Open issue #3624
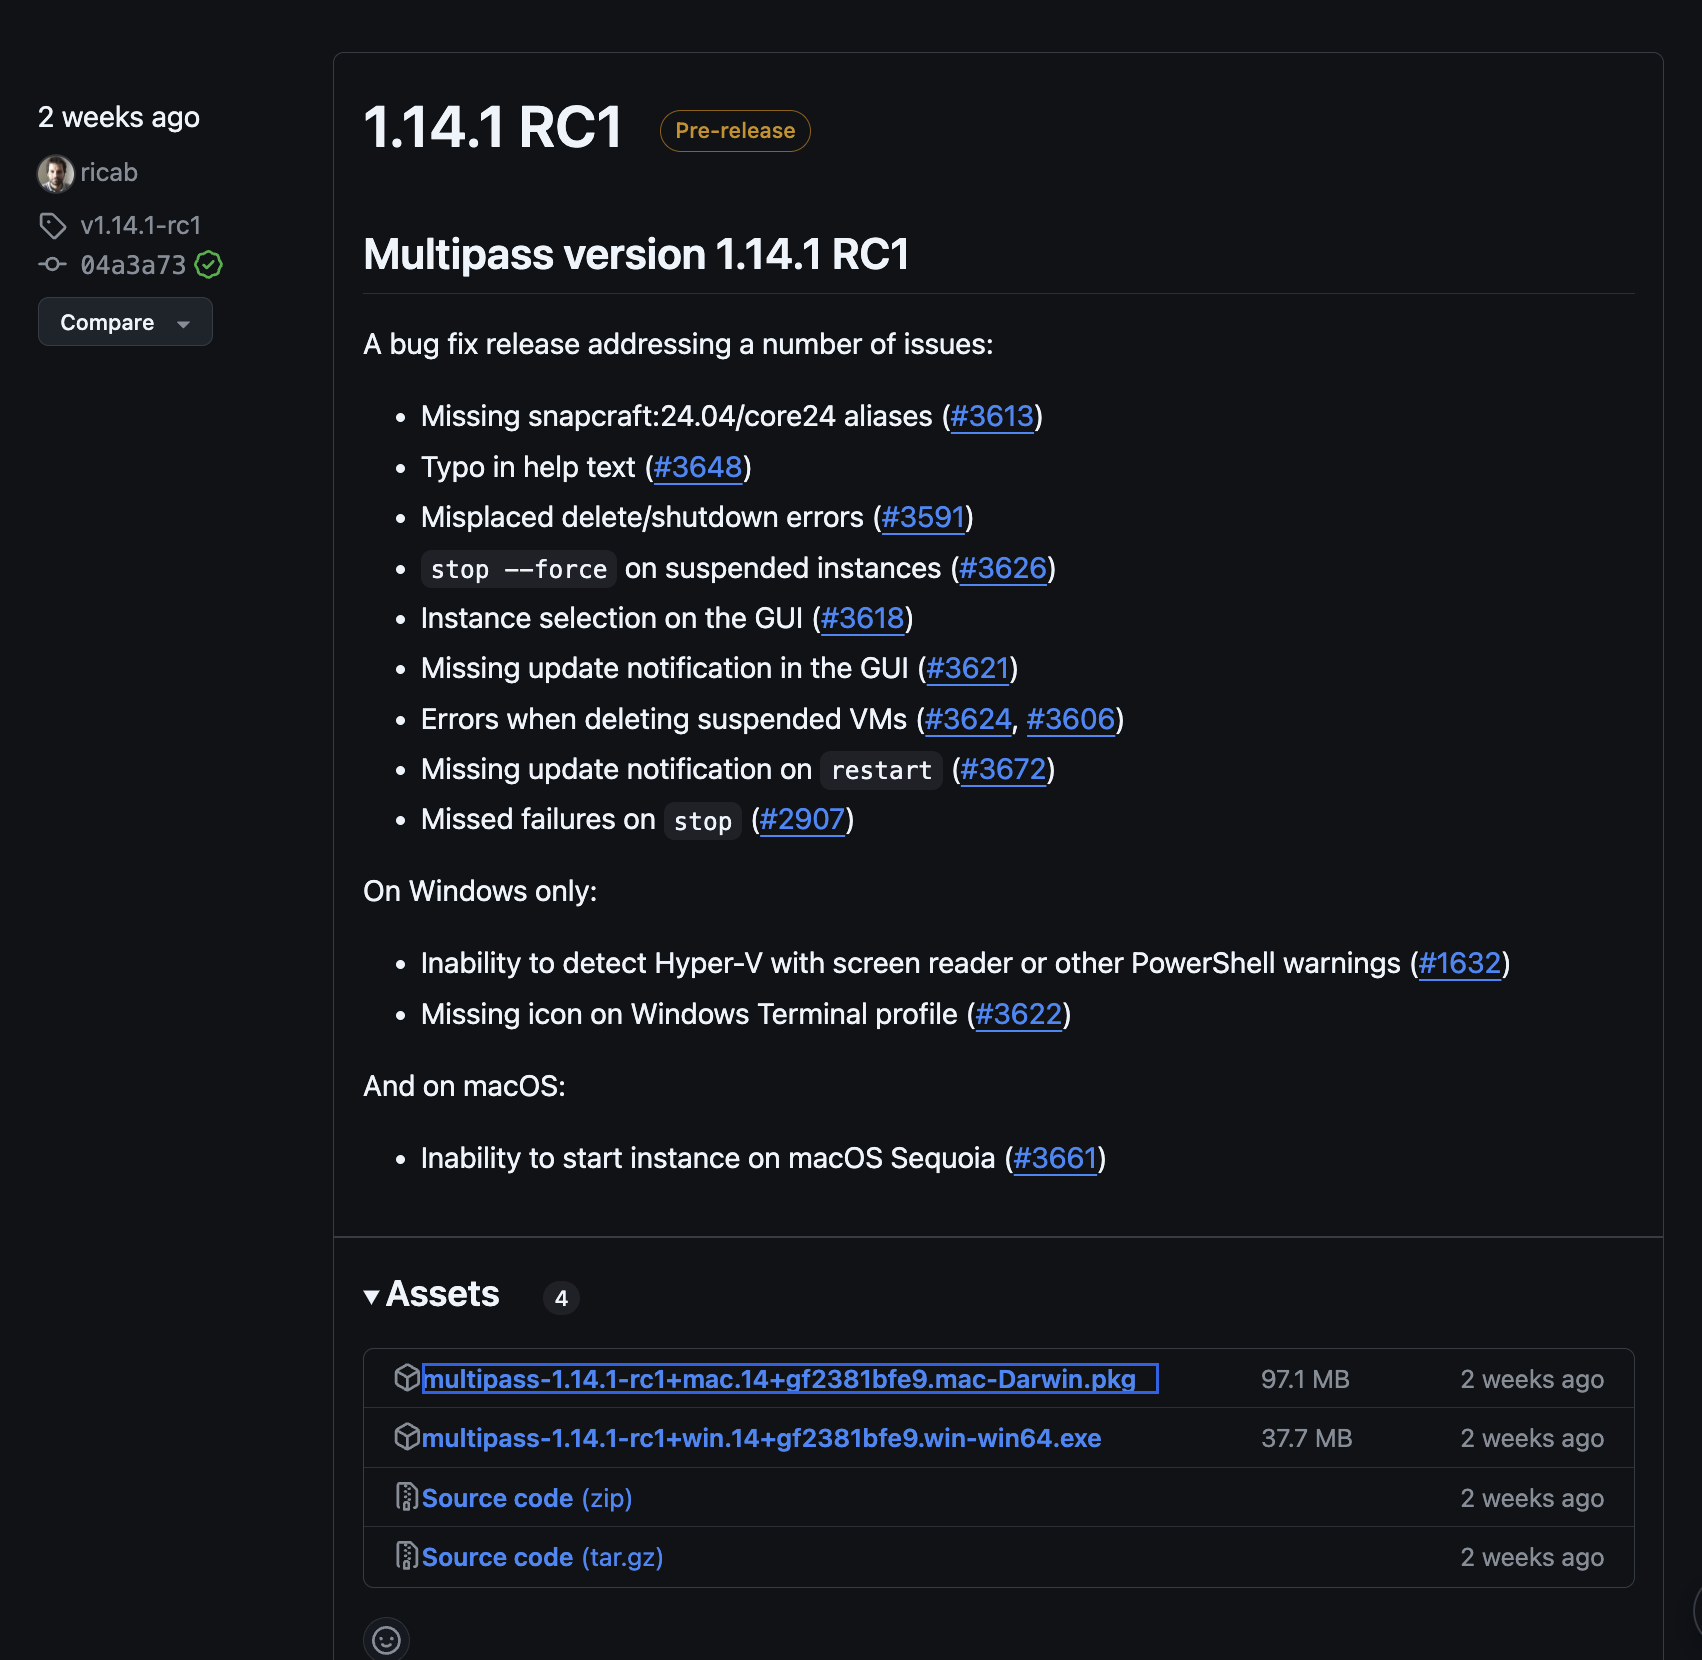 pos(968,719)
